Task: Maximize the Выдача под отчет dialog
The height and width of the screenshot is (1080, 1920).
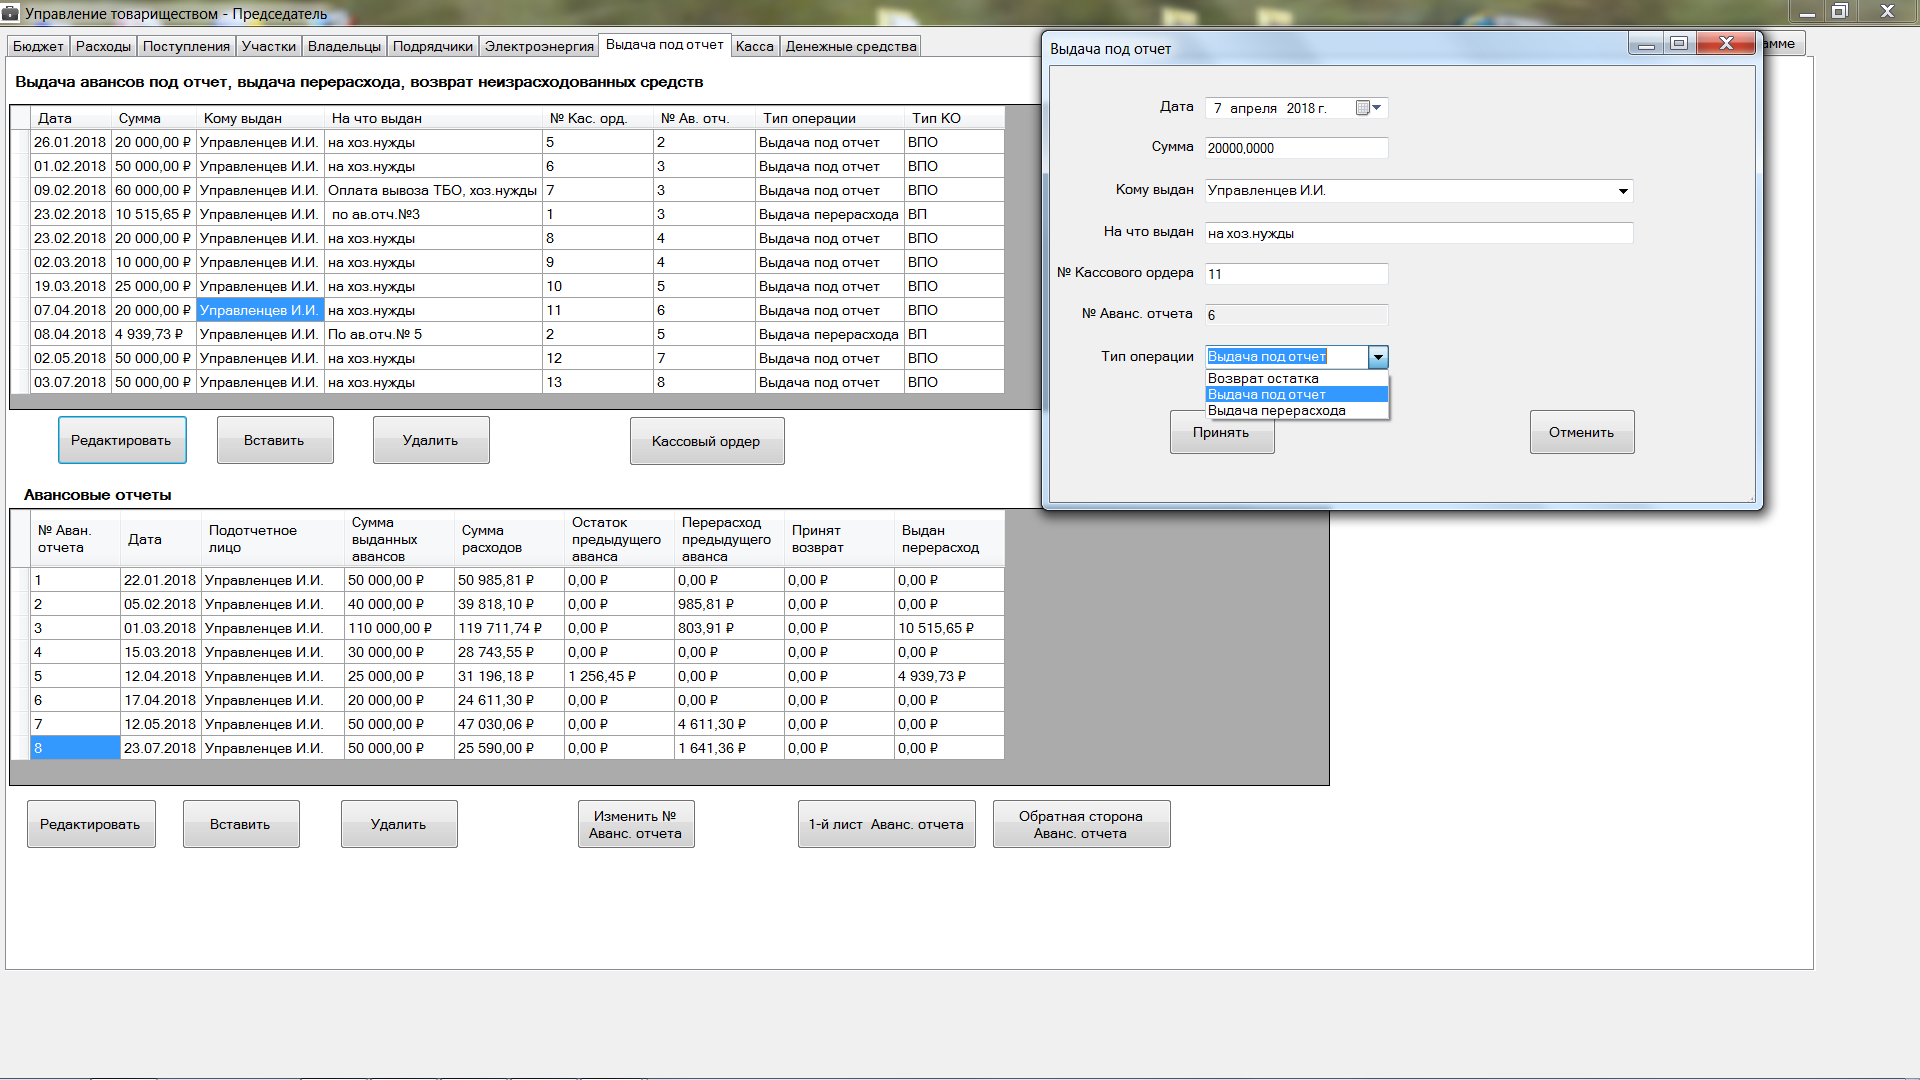Action: point(1679,43)
